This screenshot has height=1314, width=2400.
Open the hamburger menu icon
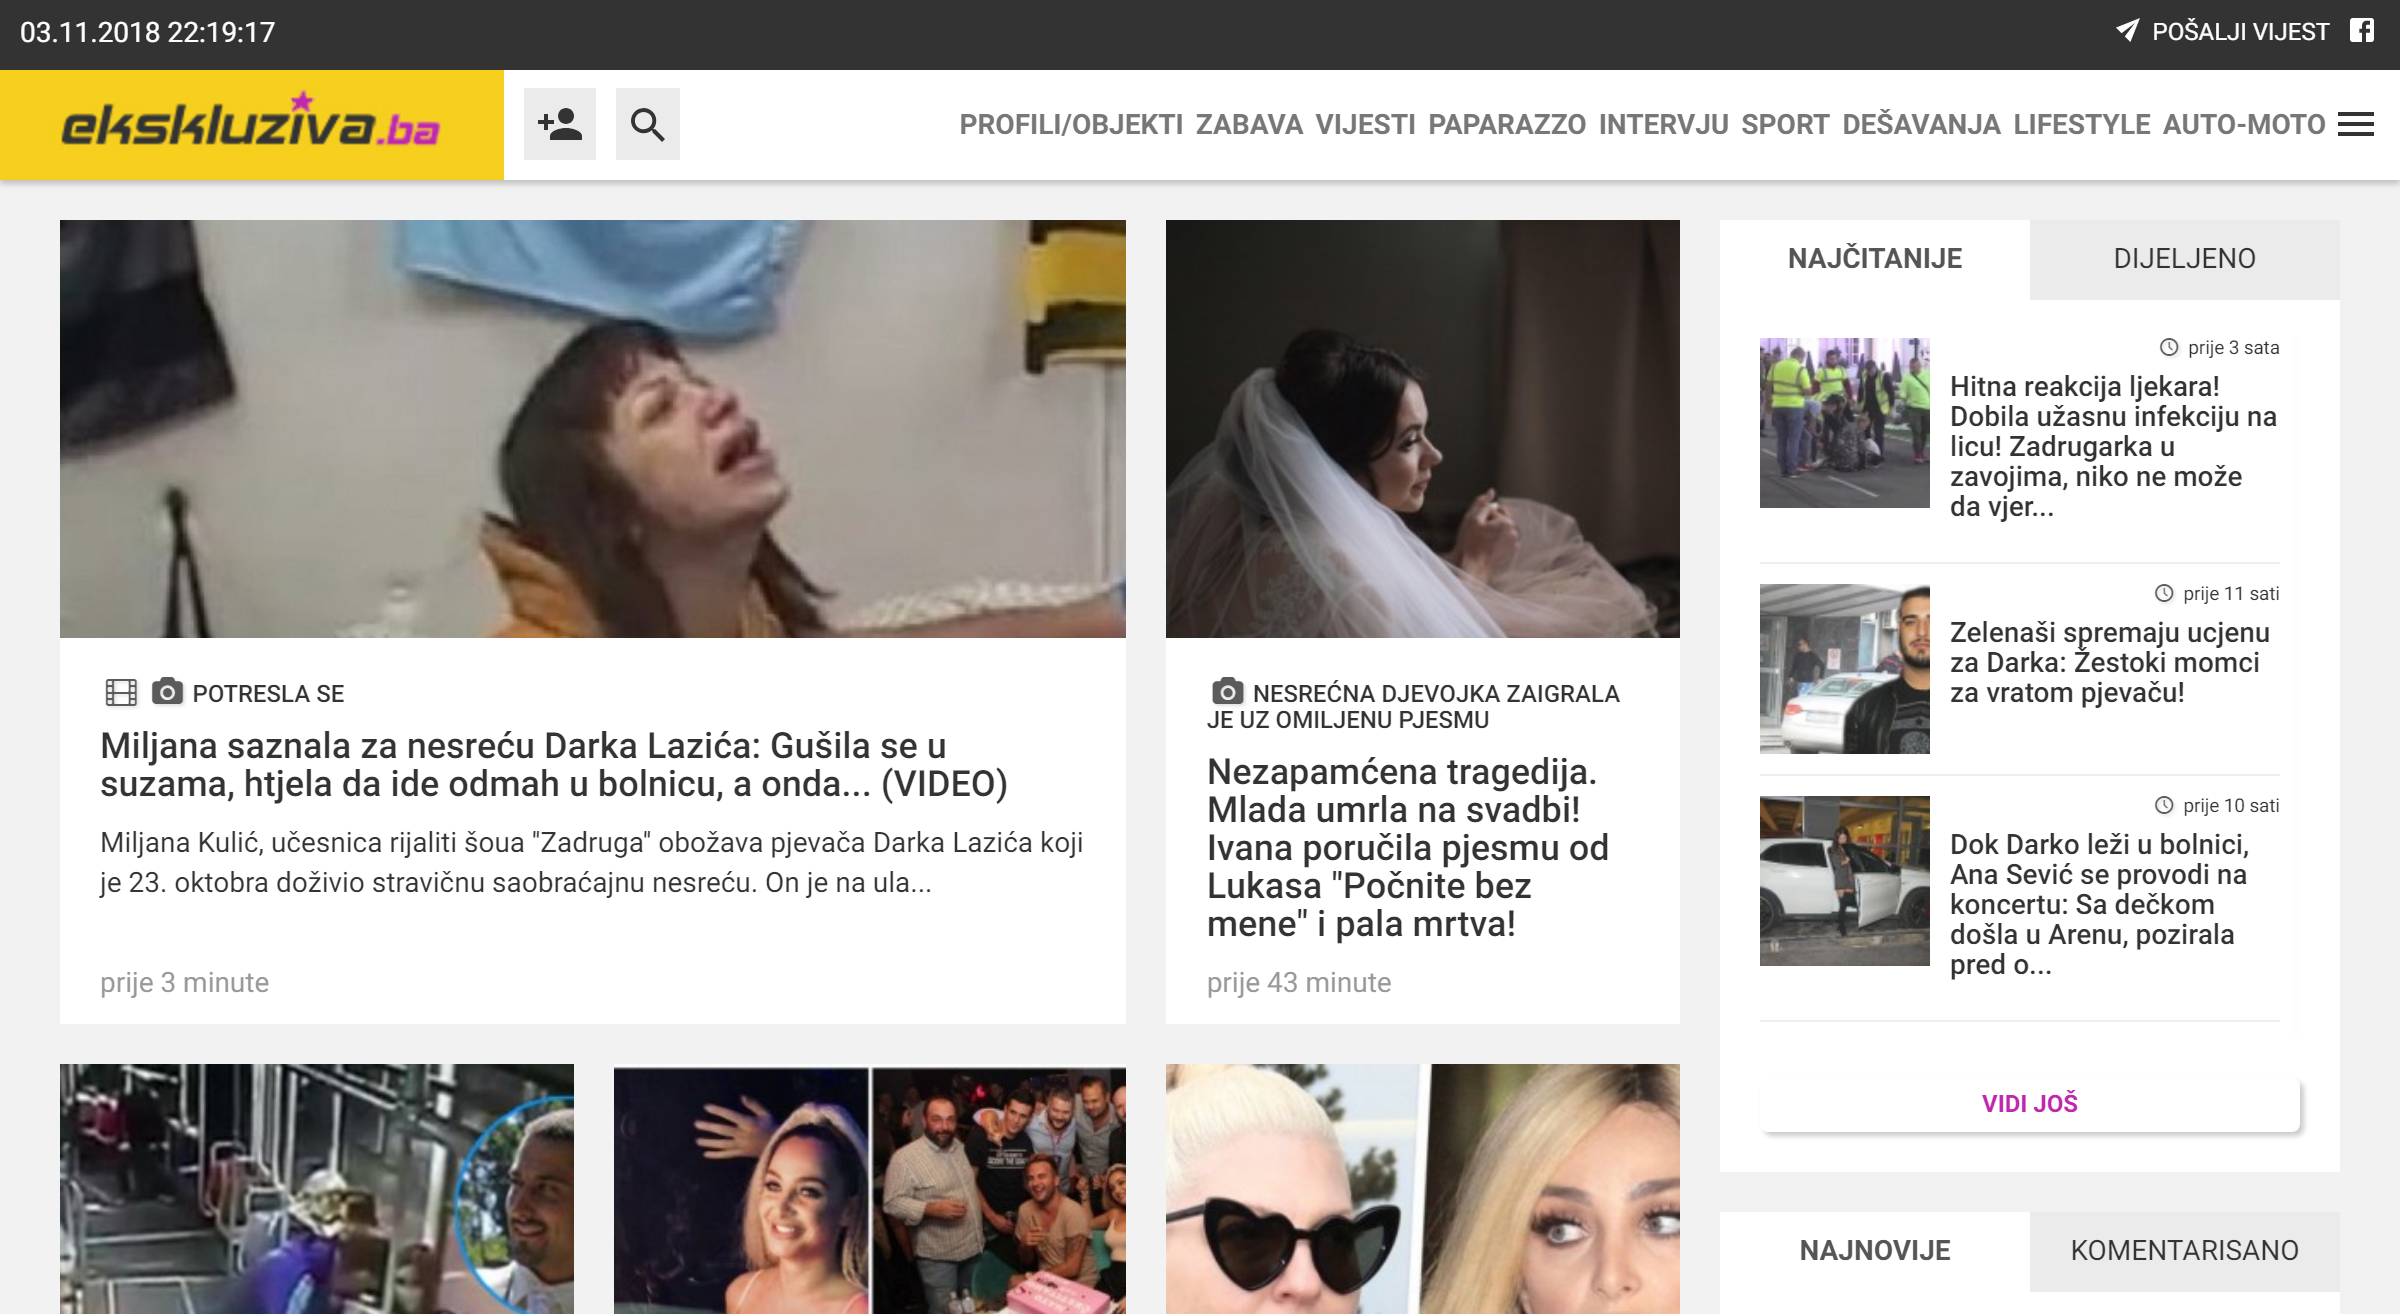(x=2356, y=124)
